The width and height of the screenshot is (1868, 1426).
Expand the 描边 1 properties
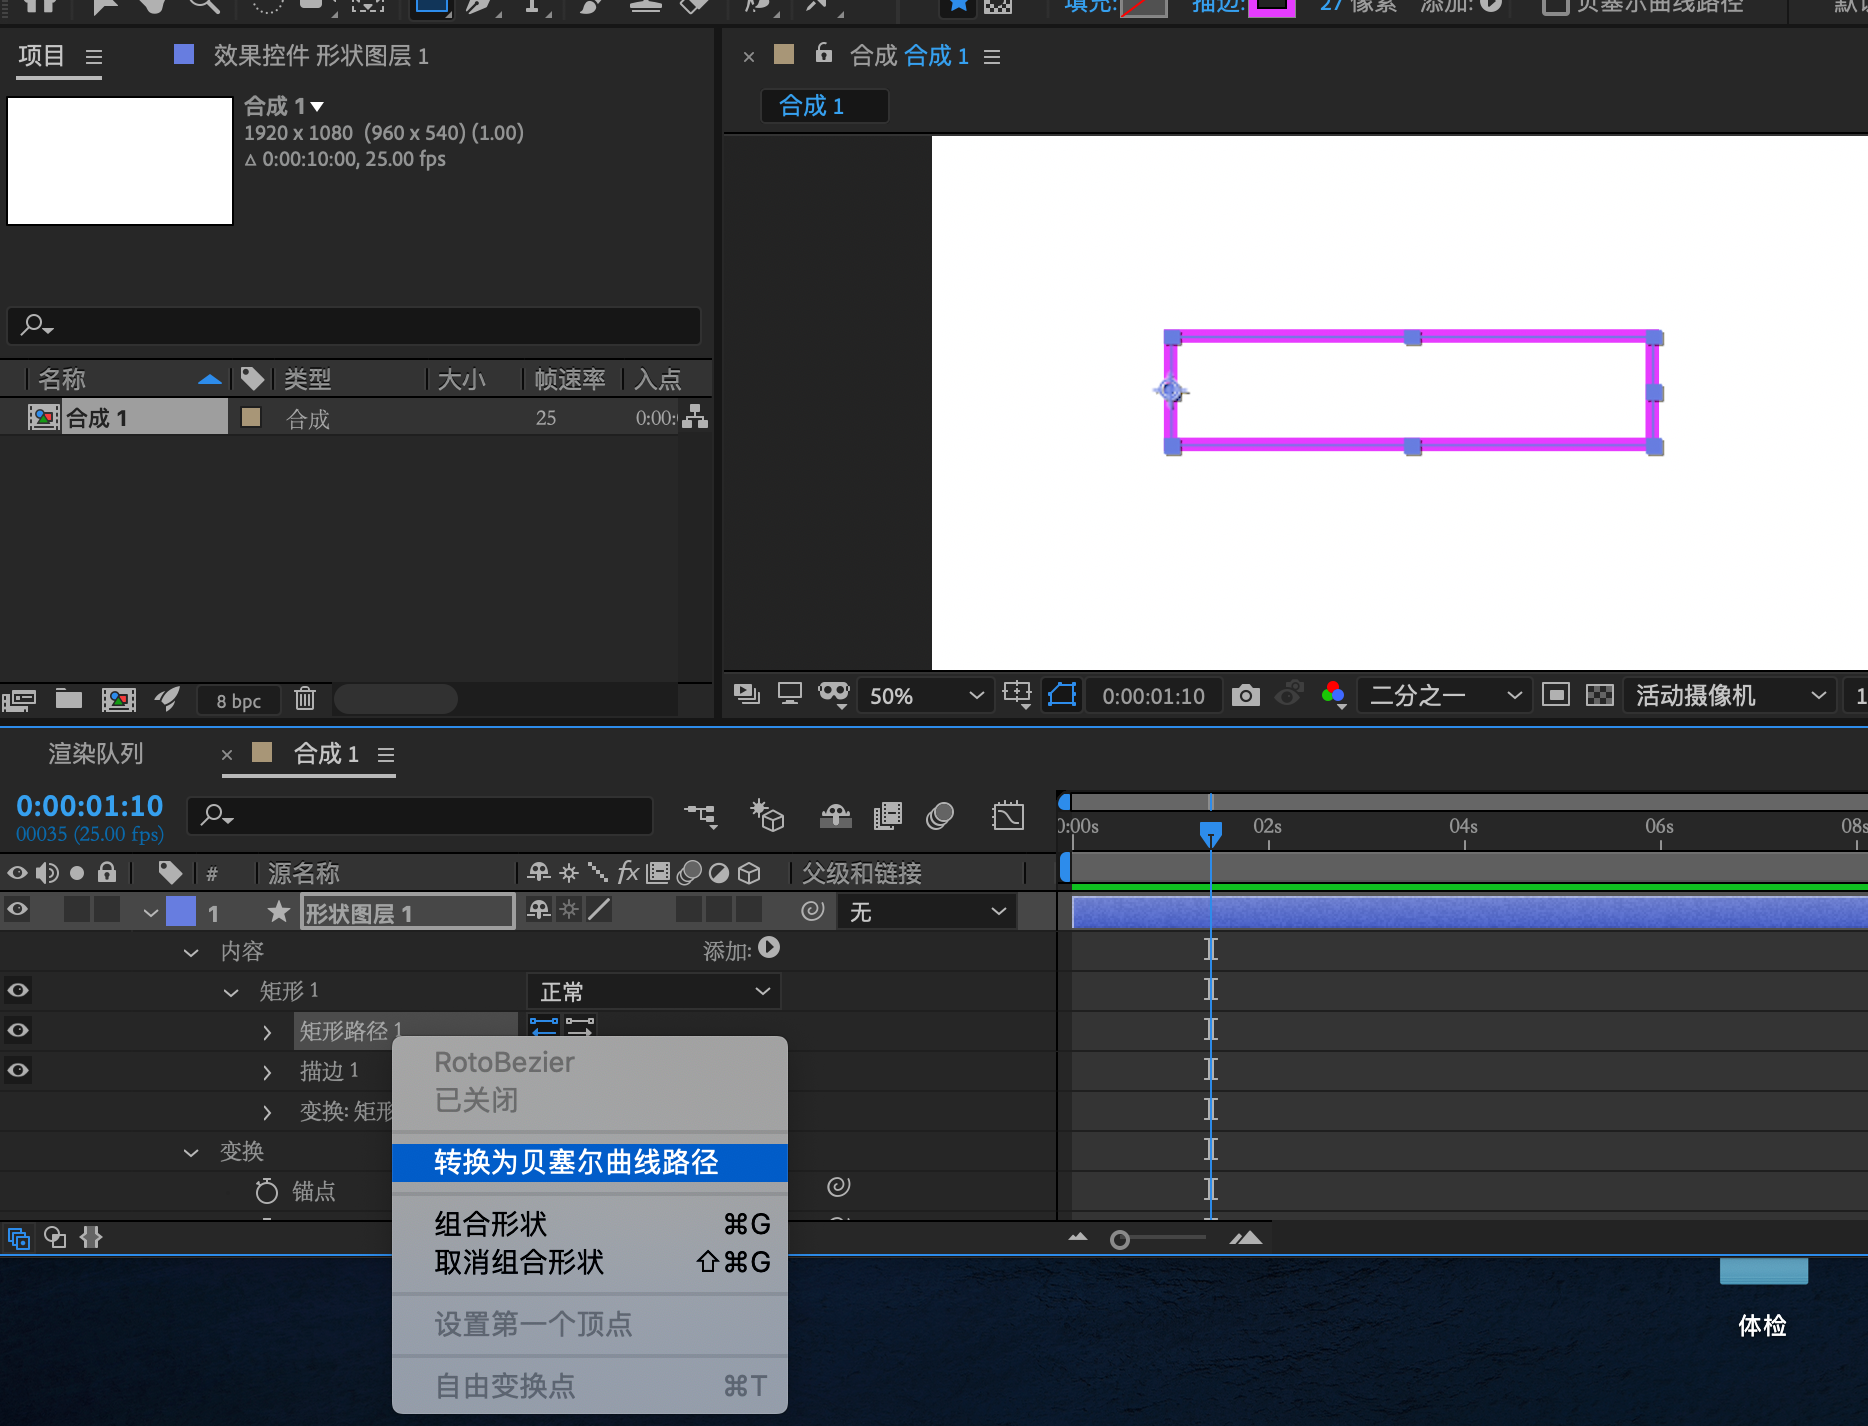[x=267, y=1072]
